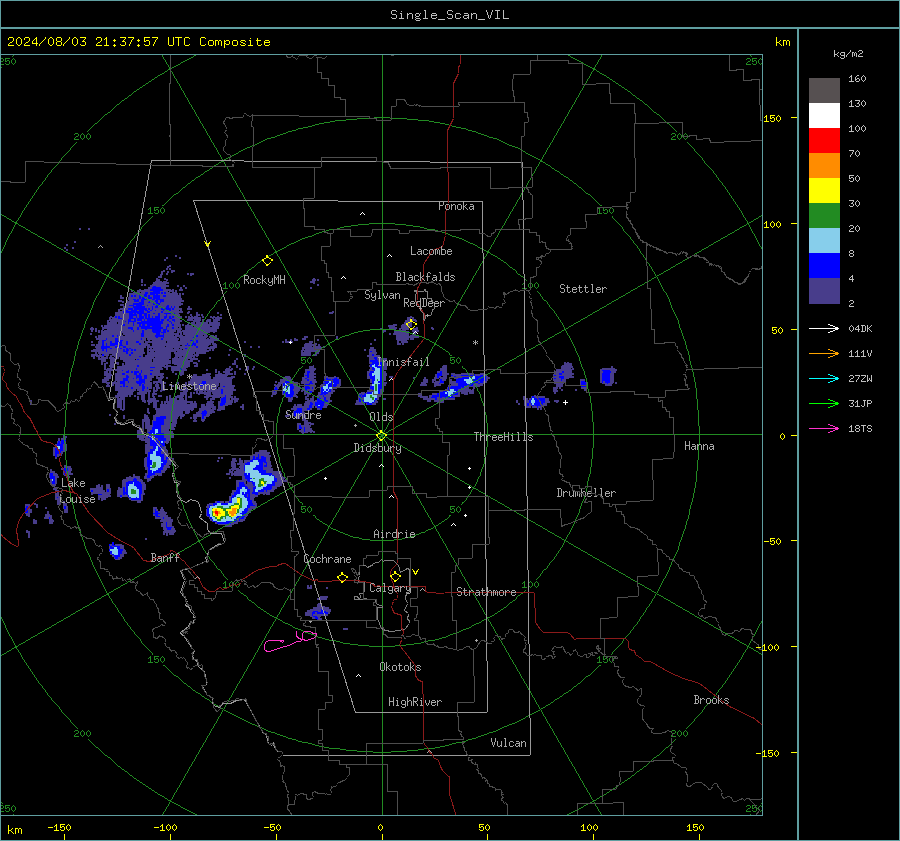Click the Stettler label
Image resolution: width=900 pixels, height=841 pixels.
click(x=583, y=289)
